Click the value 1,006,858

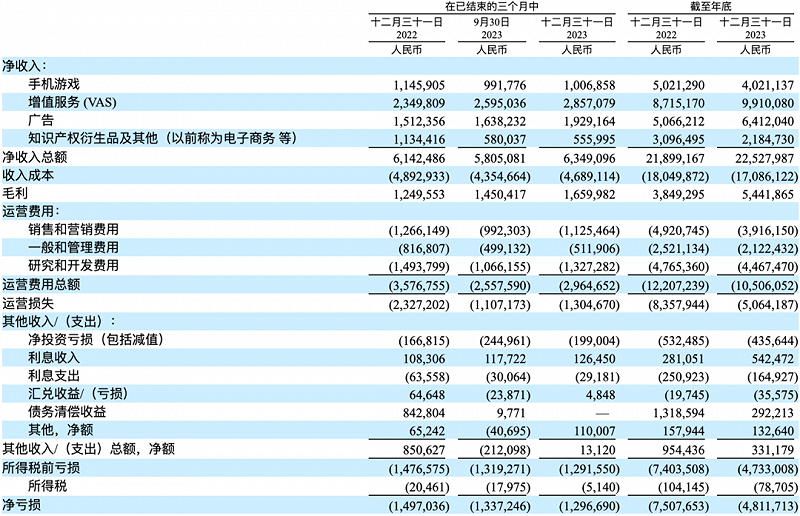[x=589, y=85]
